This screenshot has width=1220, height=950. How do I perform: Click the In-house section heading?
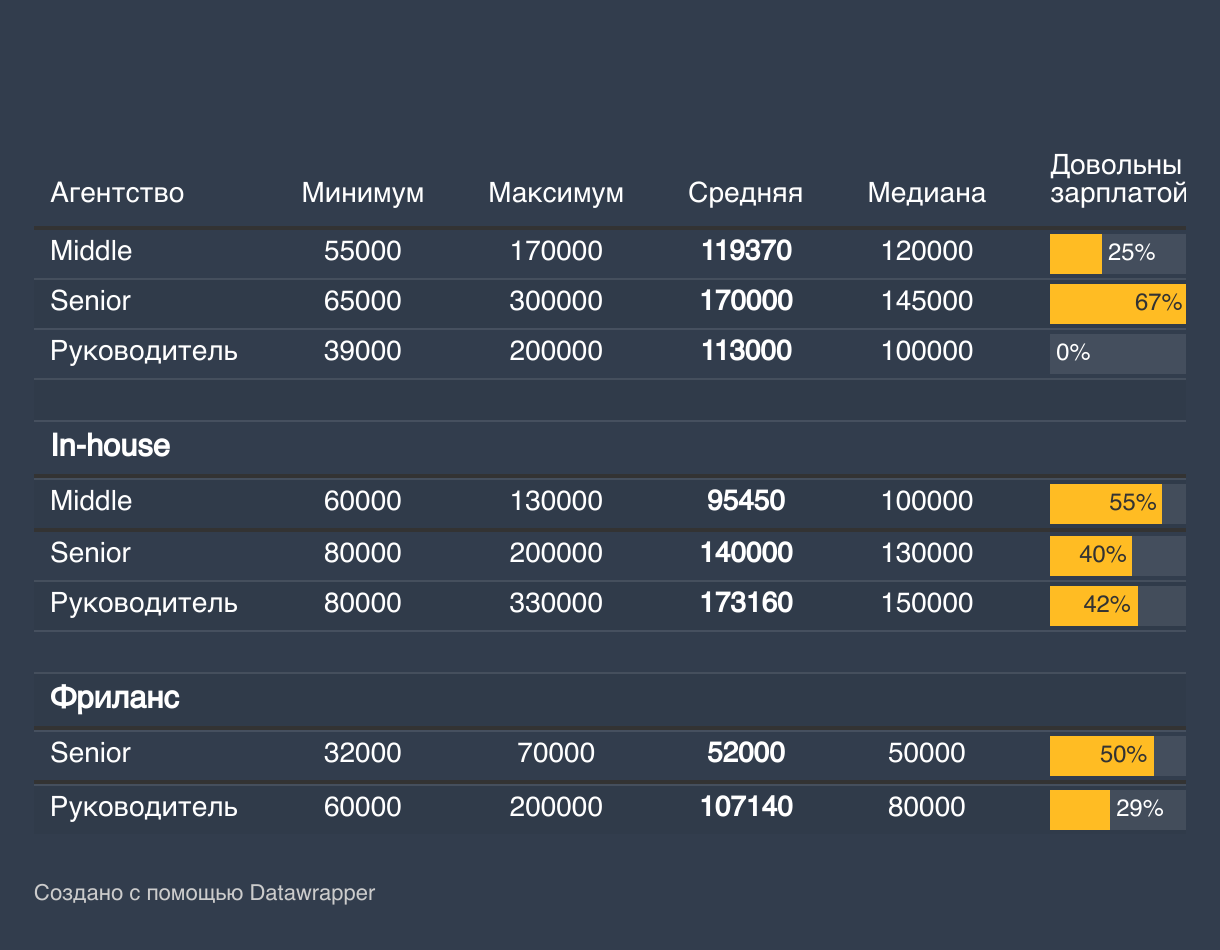[110, 446]
